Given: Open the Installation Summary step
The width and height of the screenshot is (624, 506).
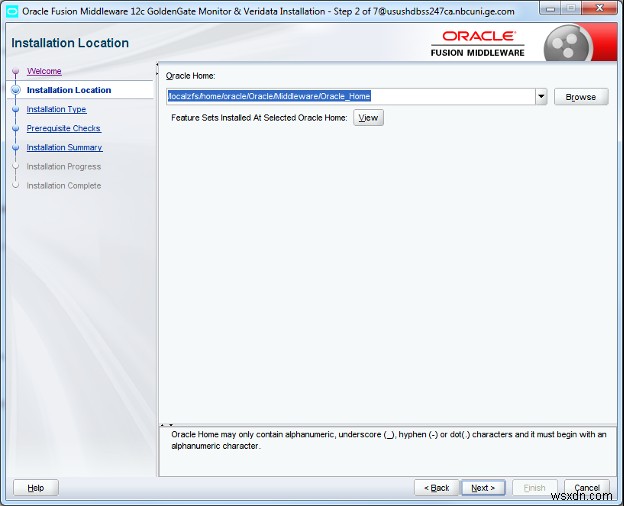Looking at the screenshot, I should [x=64, y=147].
